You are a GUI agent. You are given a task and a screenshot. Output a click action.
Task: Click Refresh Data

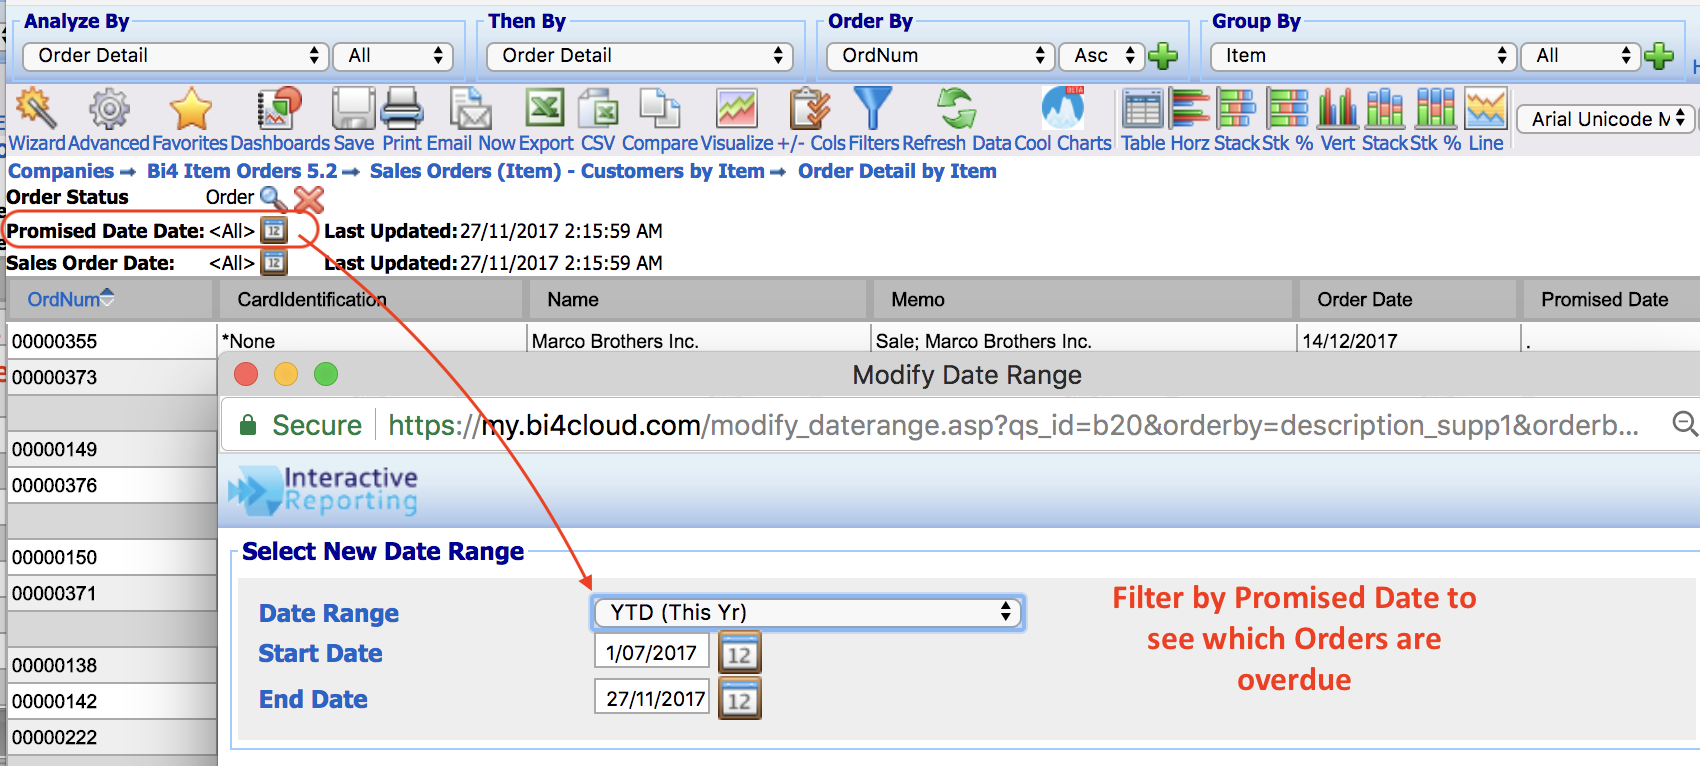[956, 108]
